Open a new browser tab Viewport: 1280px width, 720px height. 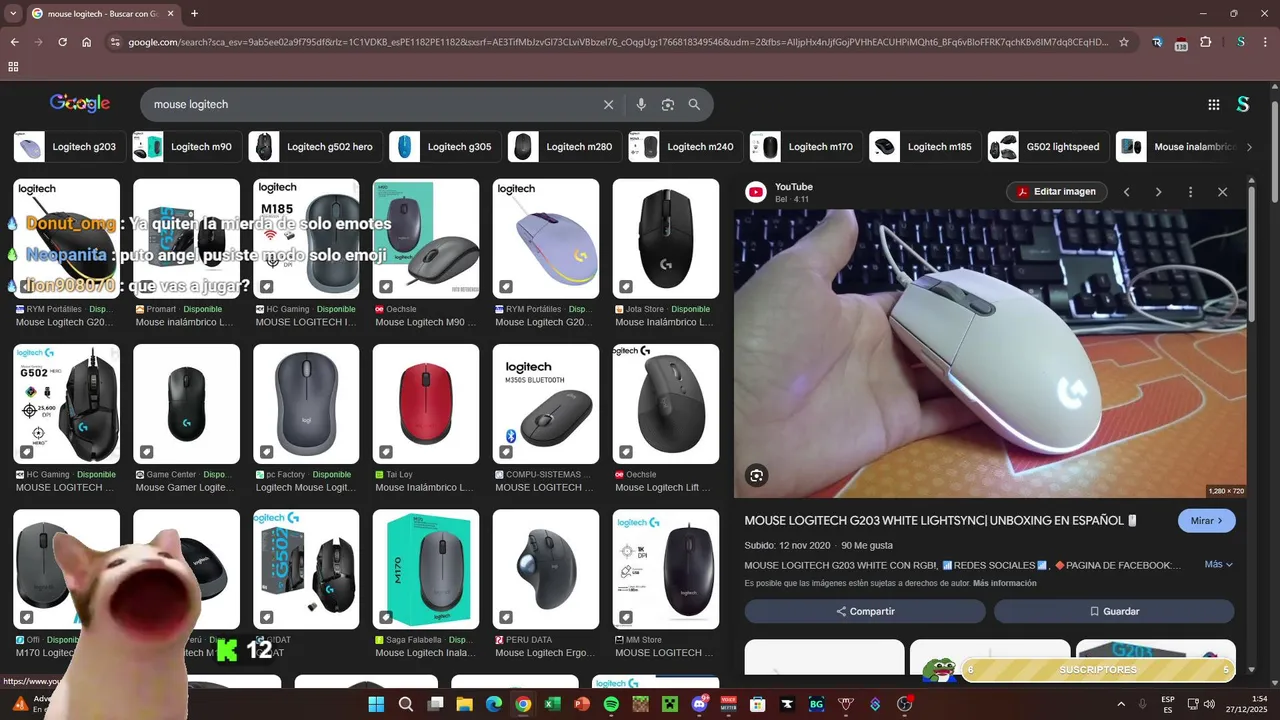(194, 14)
